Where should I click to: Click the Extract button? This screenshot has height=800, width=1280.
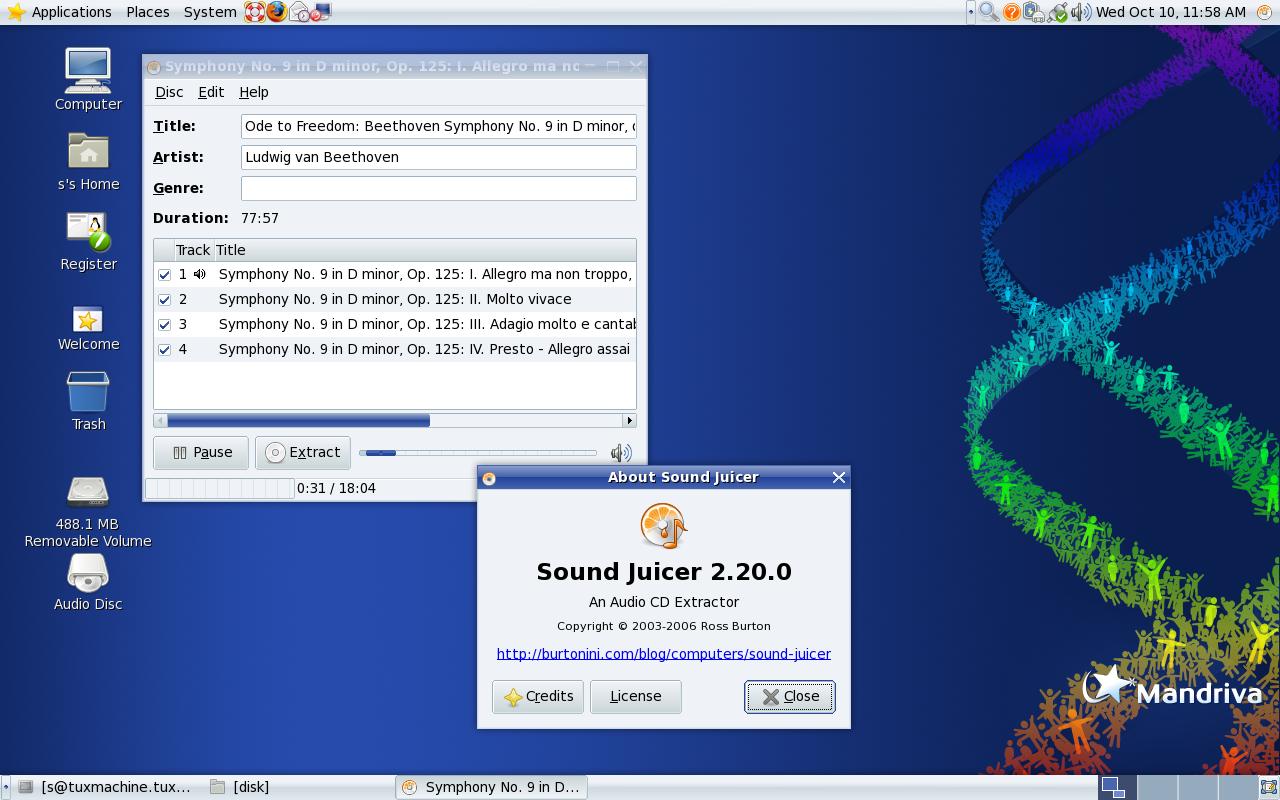[303, 452]
